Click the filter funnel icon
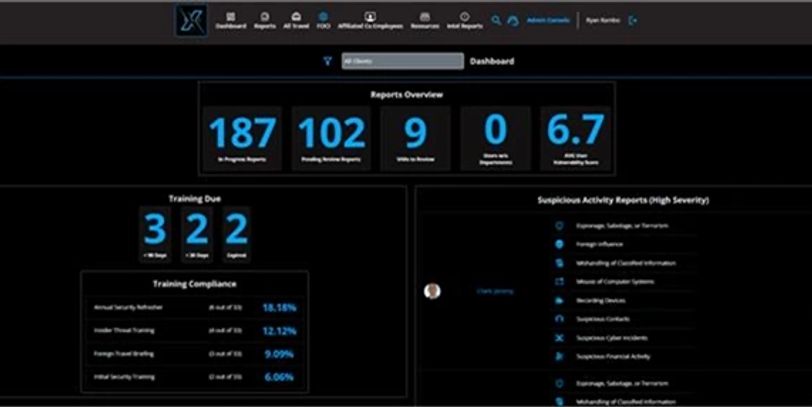This screenshot has width=812, height=407. click(327, 61)
